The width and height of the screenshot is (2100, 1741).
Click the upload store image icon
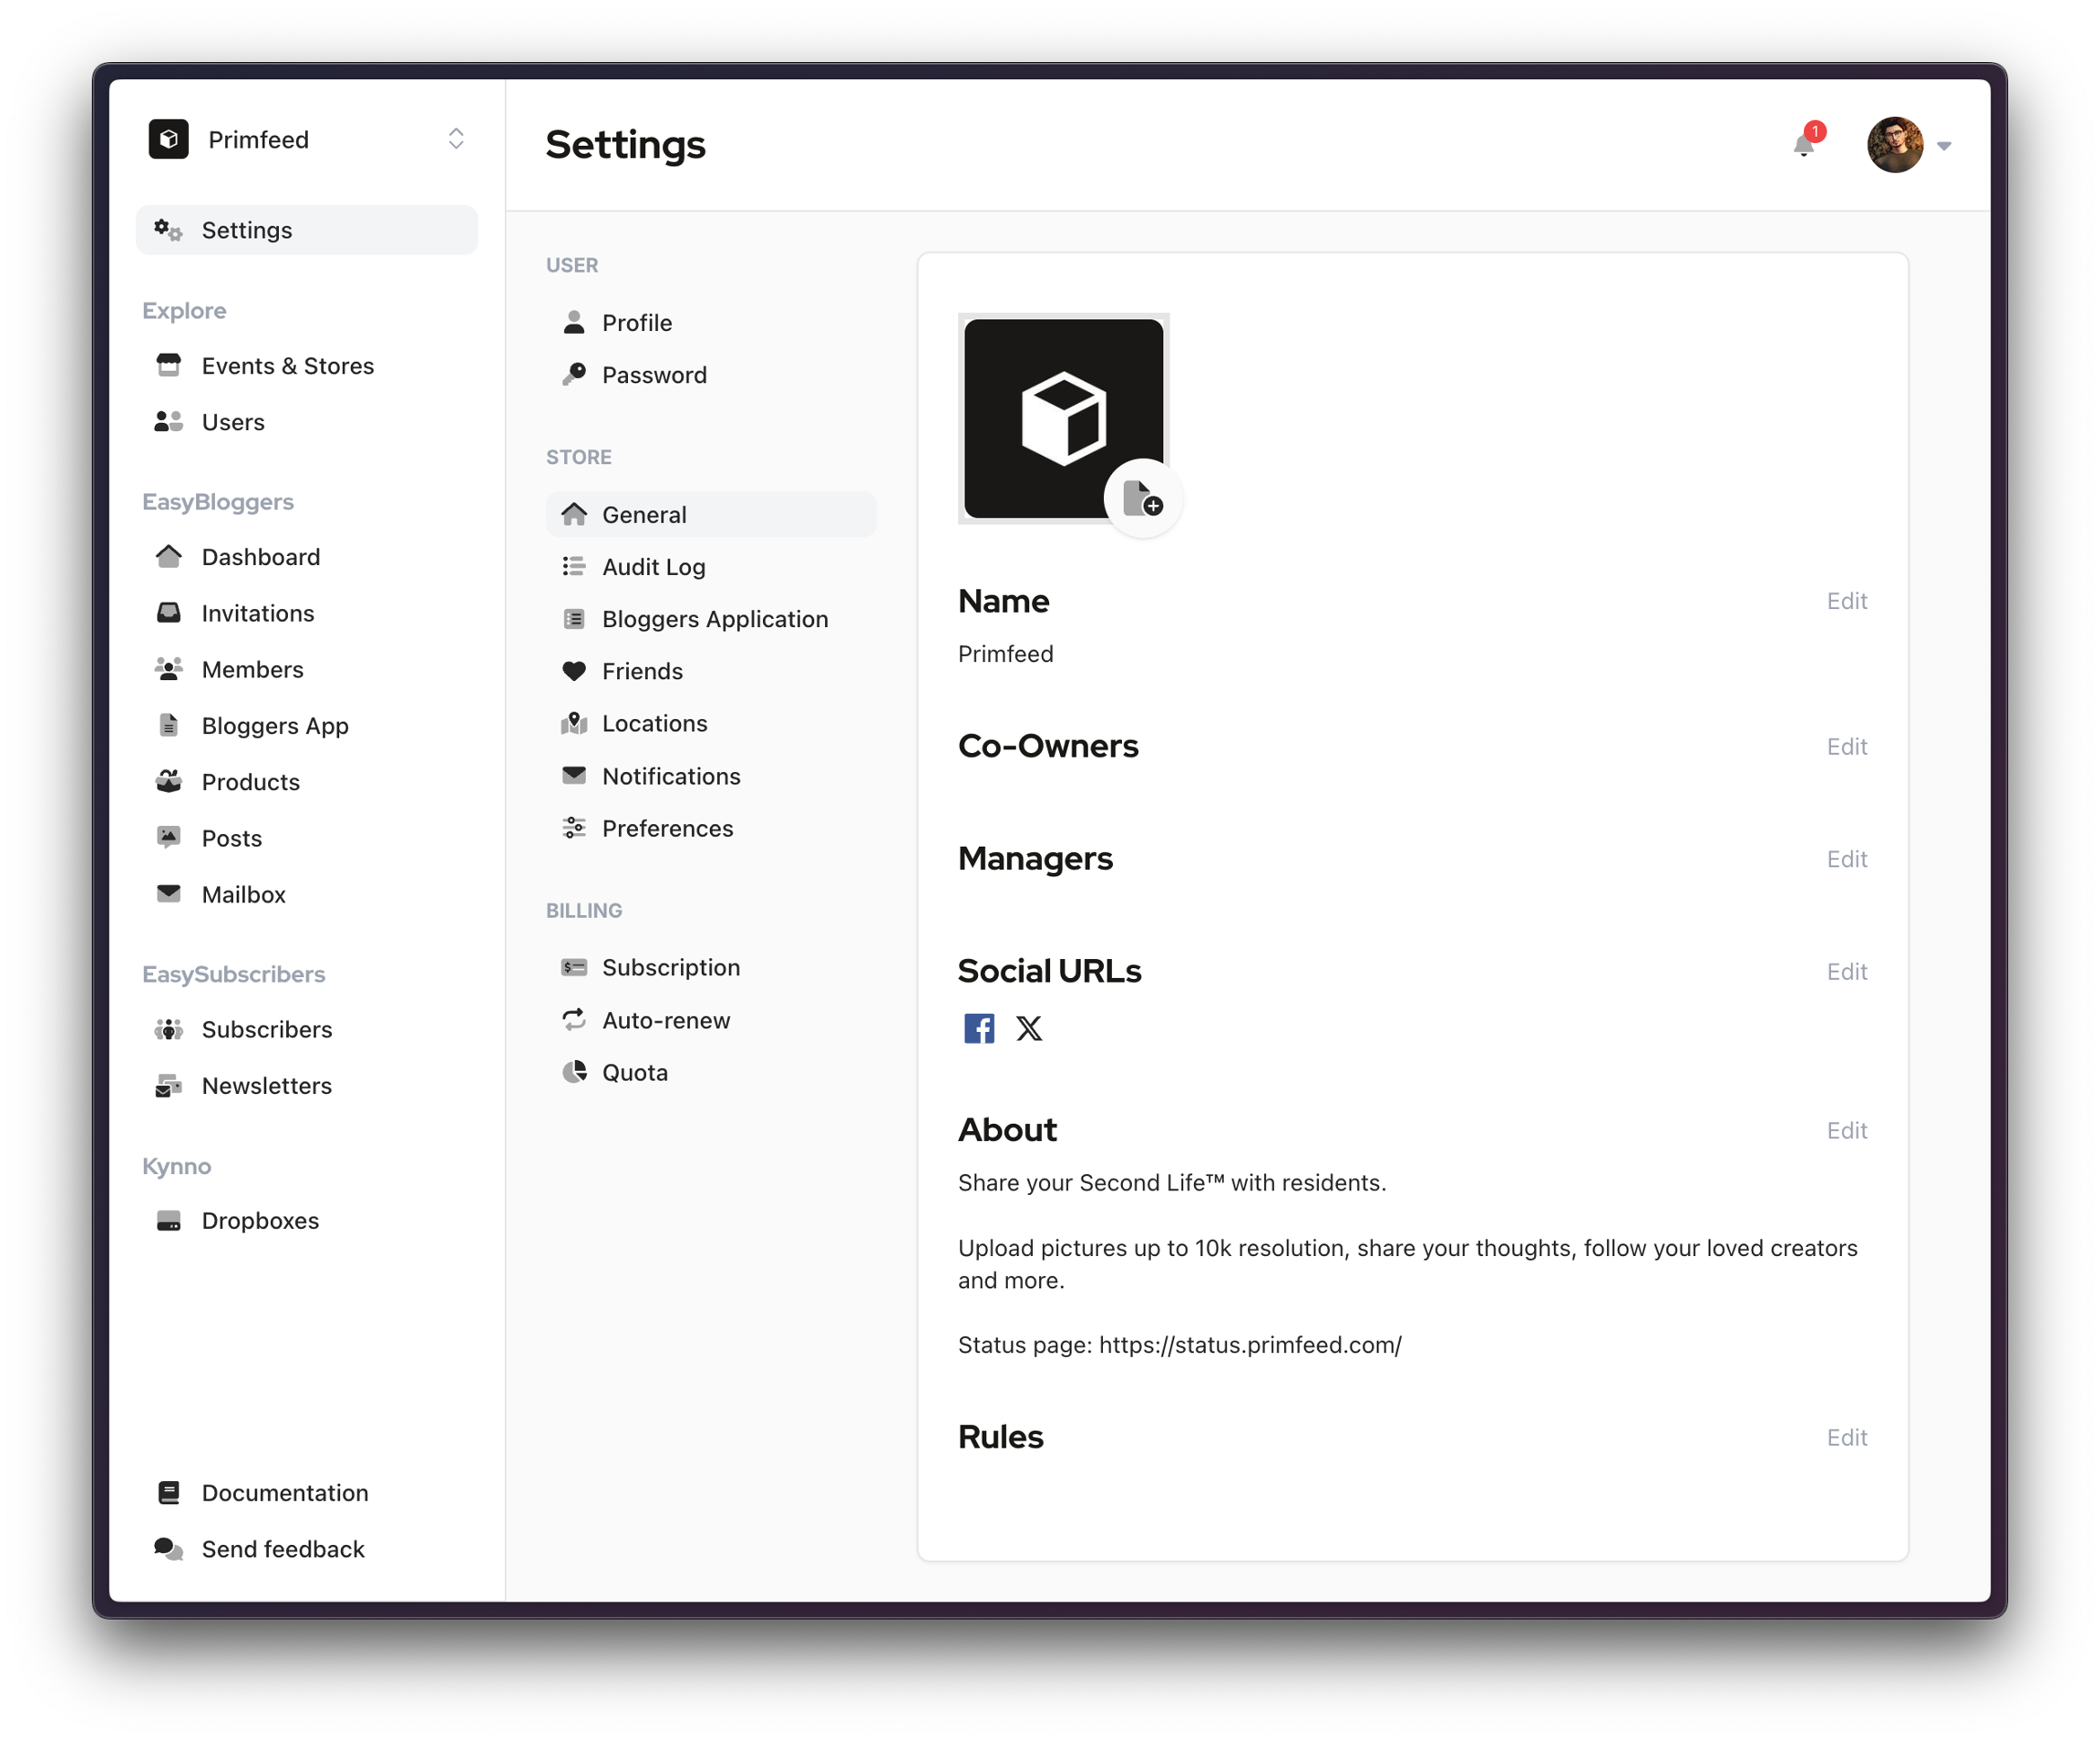(1142, 498)
